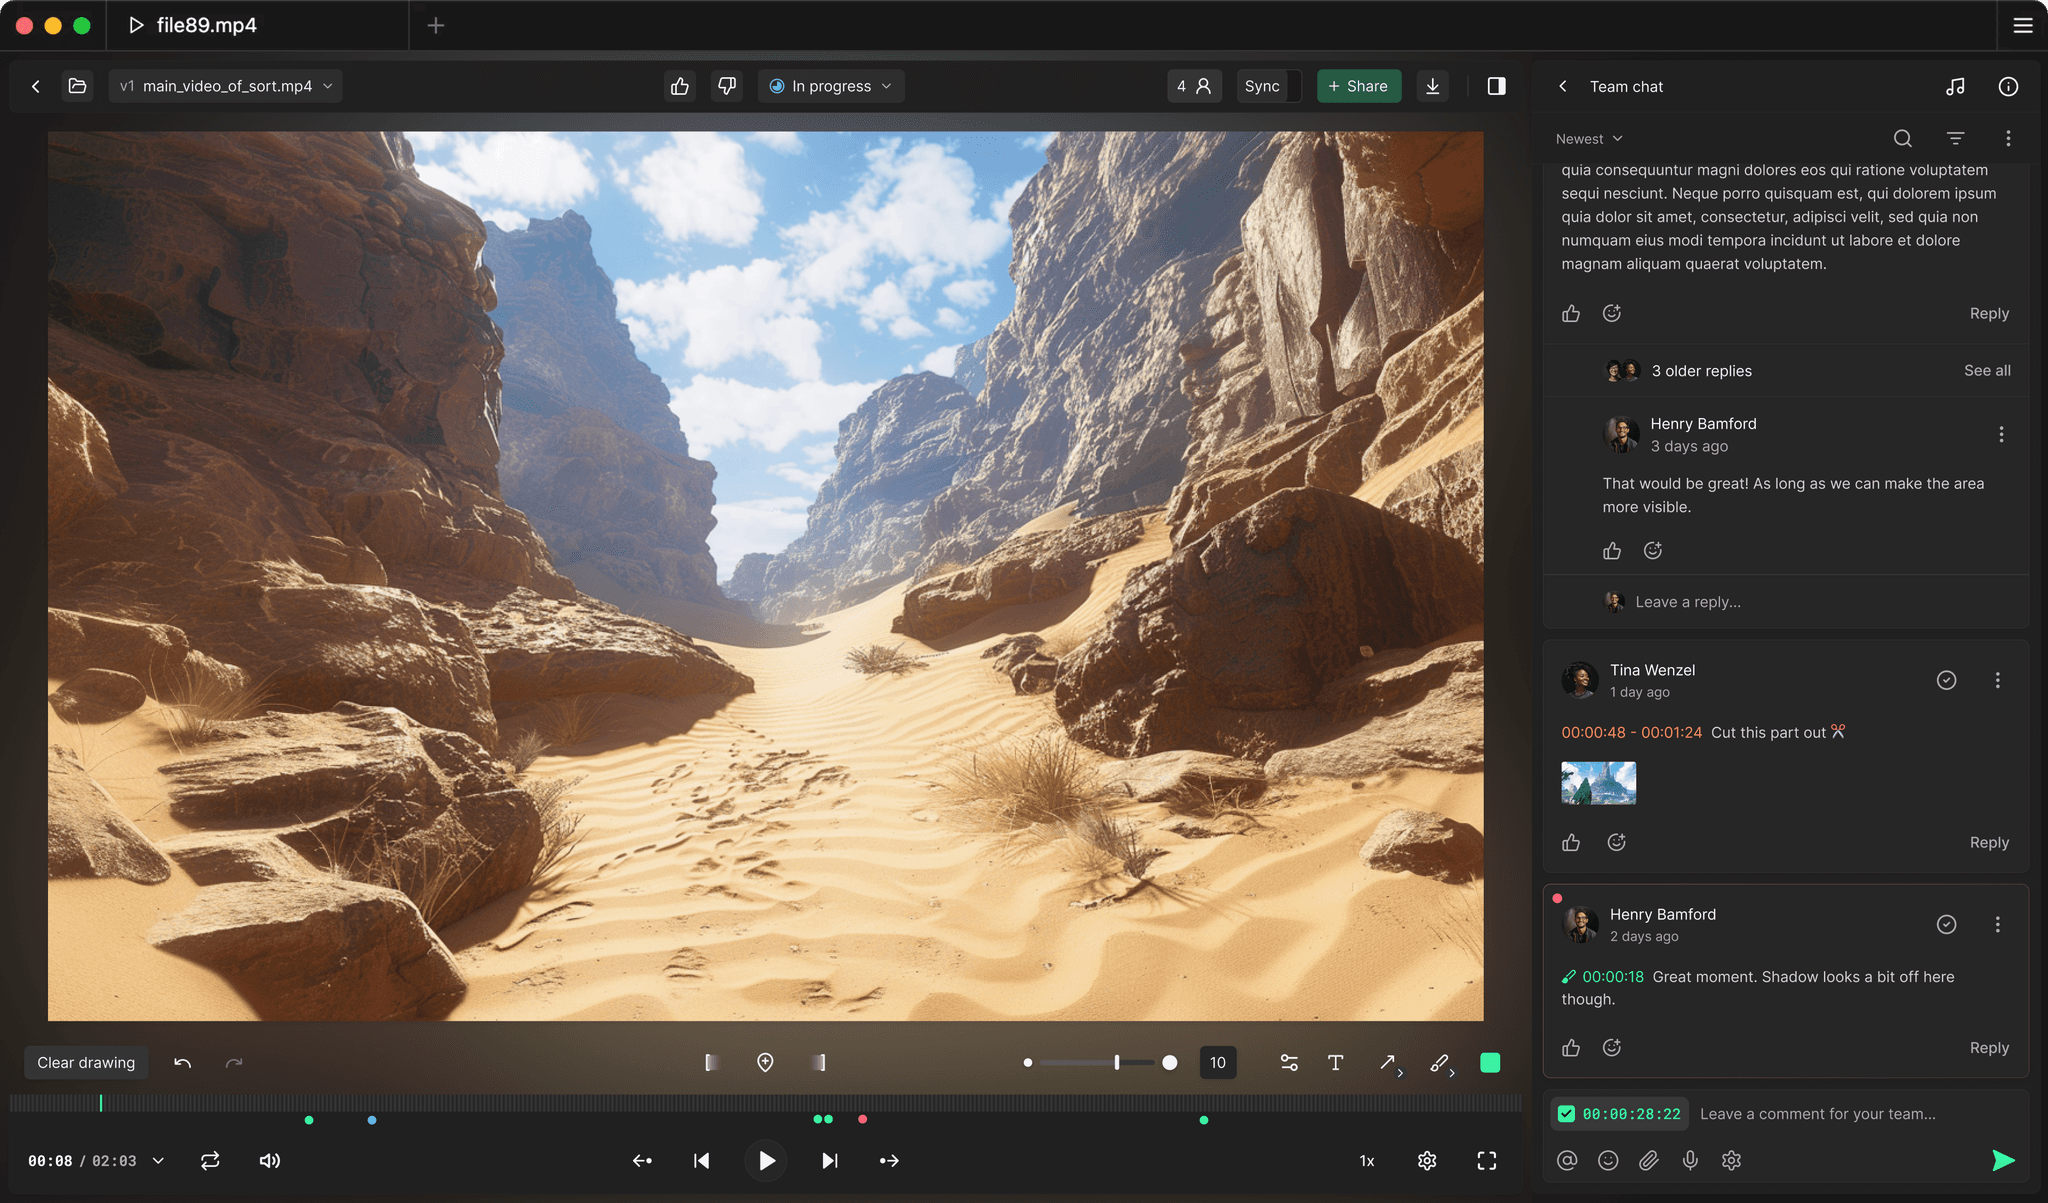
Task: Open the version file name dropdown
Action: [x=226, y=86]
